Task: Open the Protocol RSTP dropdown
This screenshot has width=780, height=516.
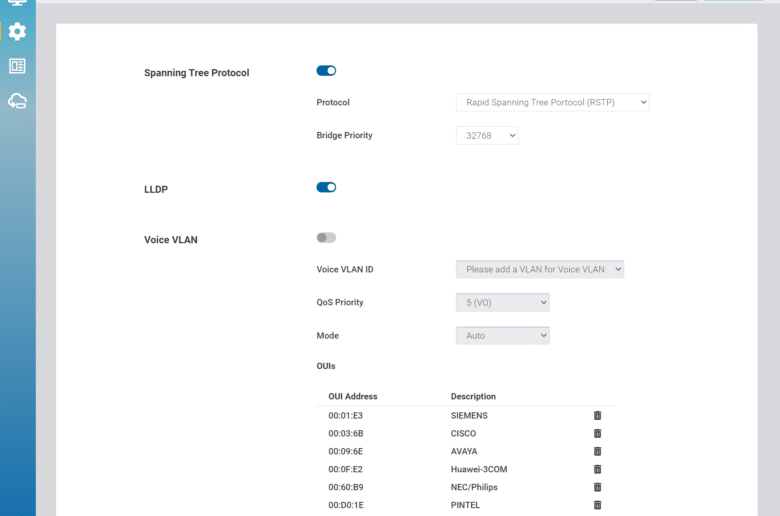Action: tap(553, 103)
